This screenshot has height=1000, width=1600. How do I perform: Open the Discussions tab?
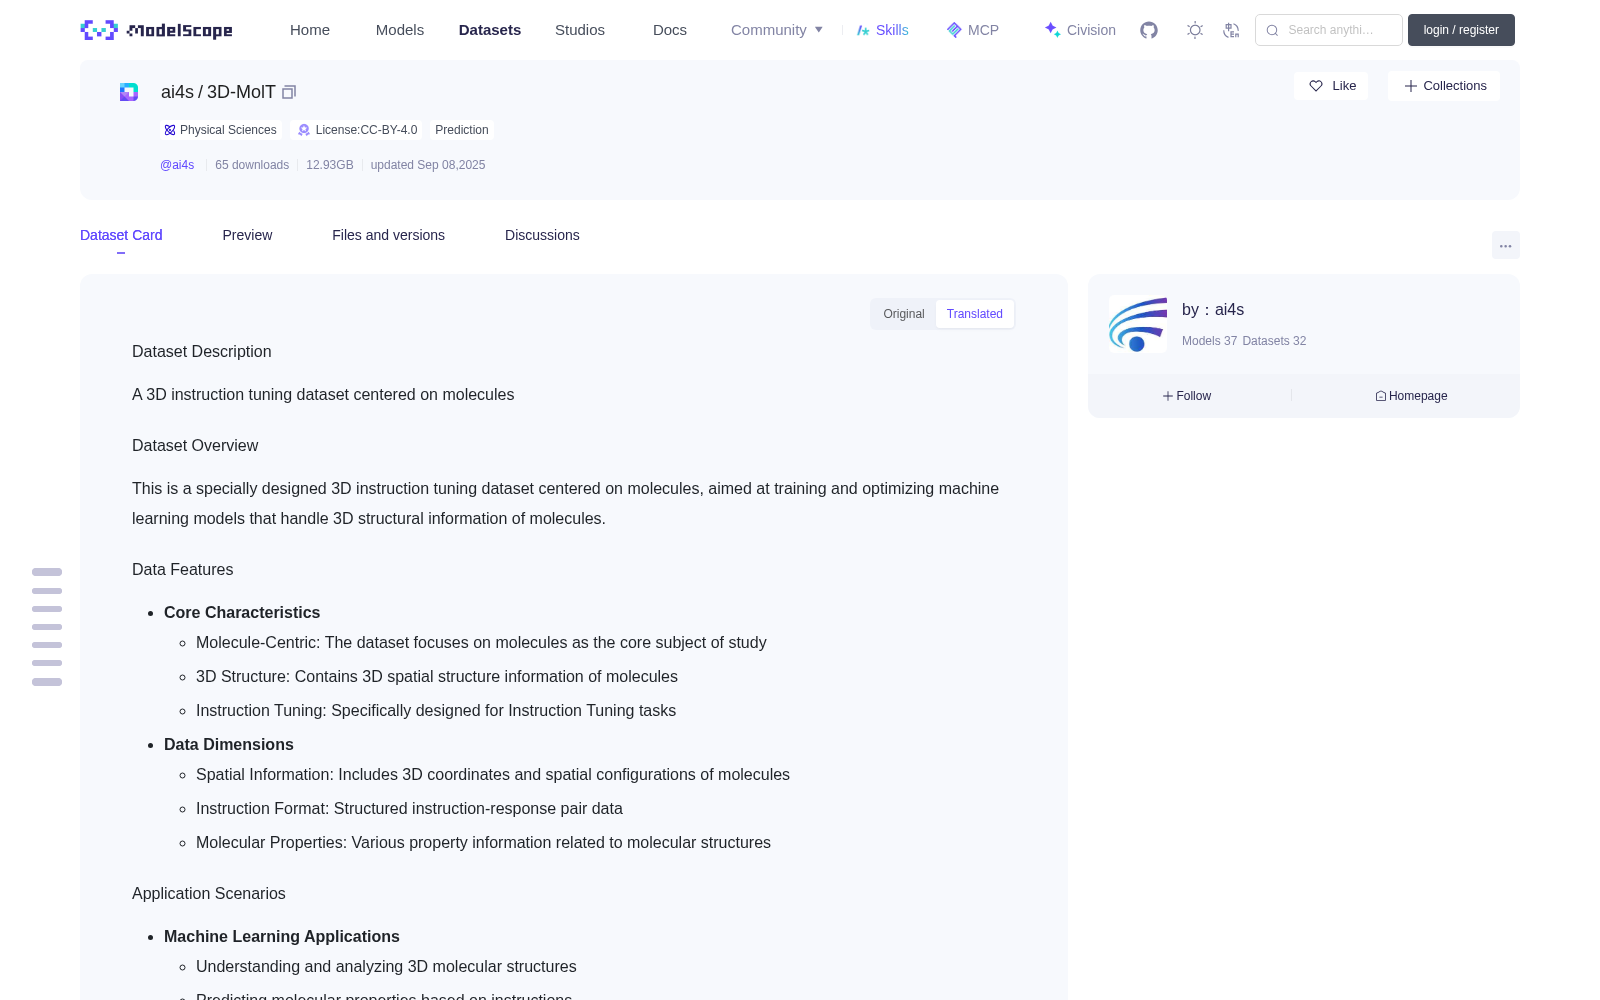[542, 235]
